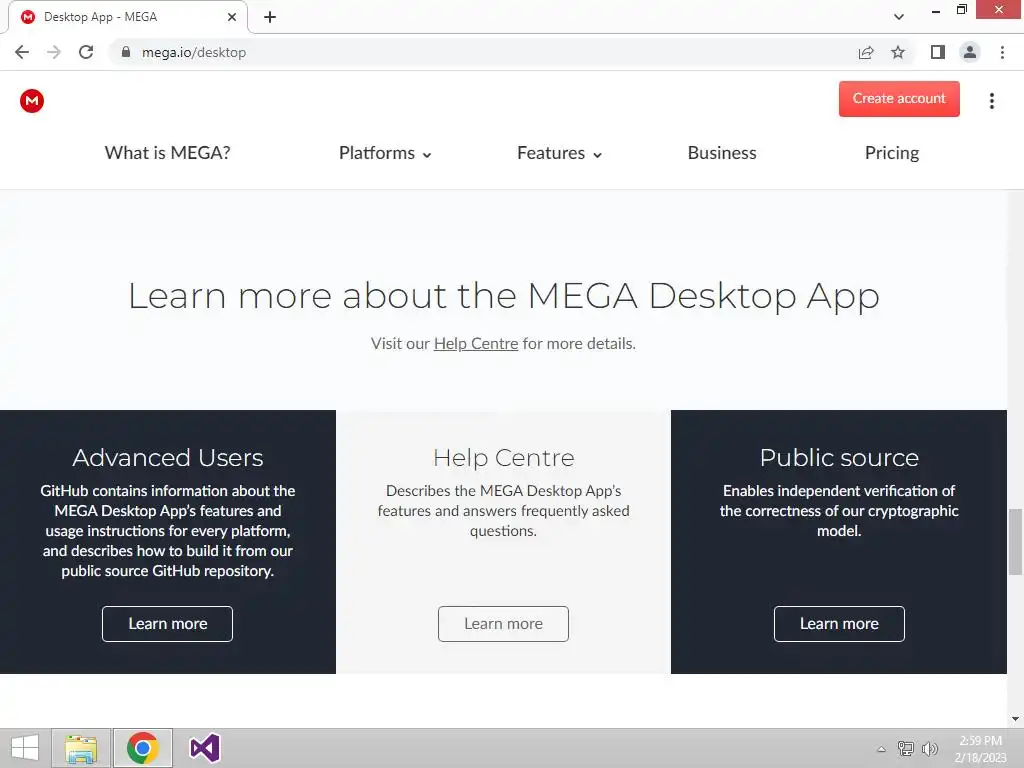The image size is (1024, 768).
Task: Click the page vertical scrollbar thumb
Action: [x=1015, y=541]
